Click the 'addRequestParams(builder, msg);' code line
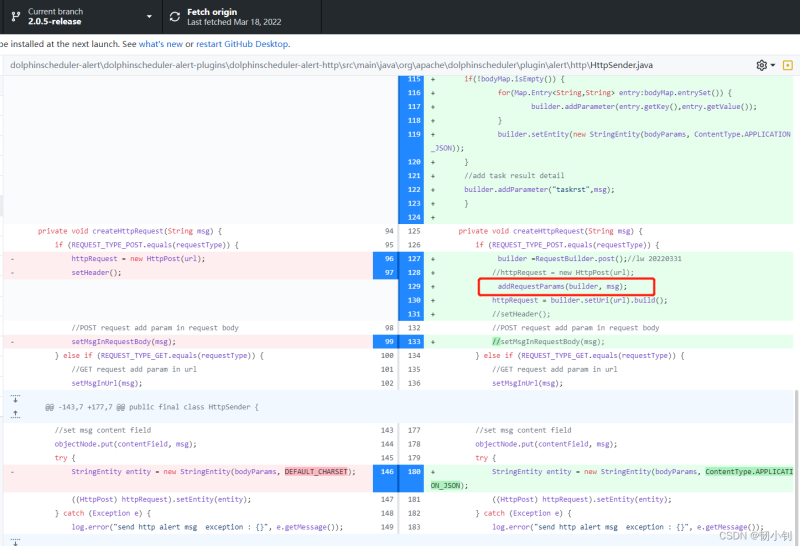This screenshot has width=800, height=546. click(562, 286)
